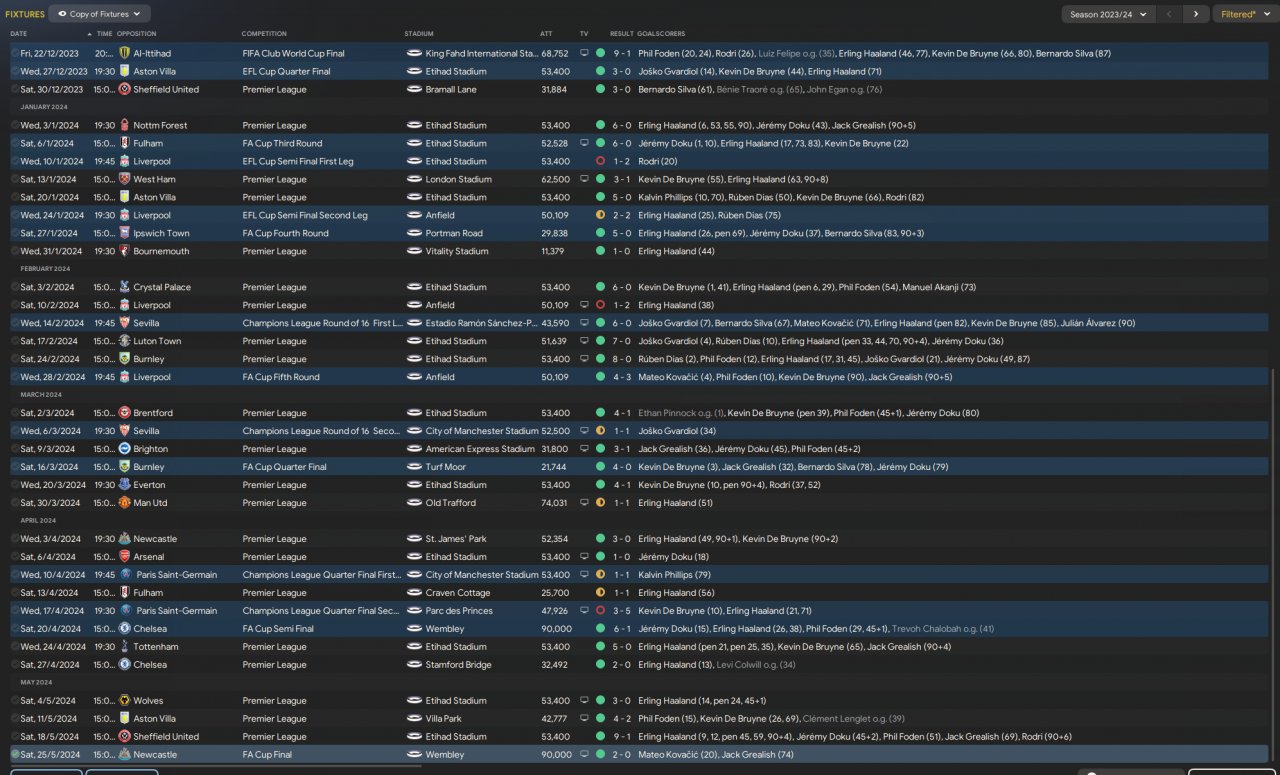Click the Goalscorers column header
The image size is (1280, 775).
pos(661,34)
